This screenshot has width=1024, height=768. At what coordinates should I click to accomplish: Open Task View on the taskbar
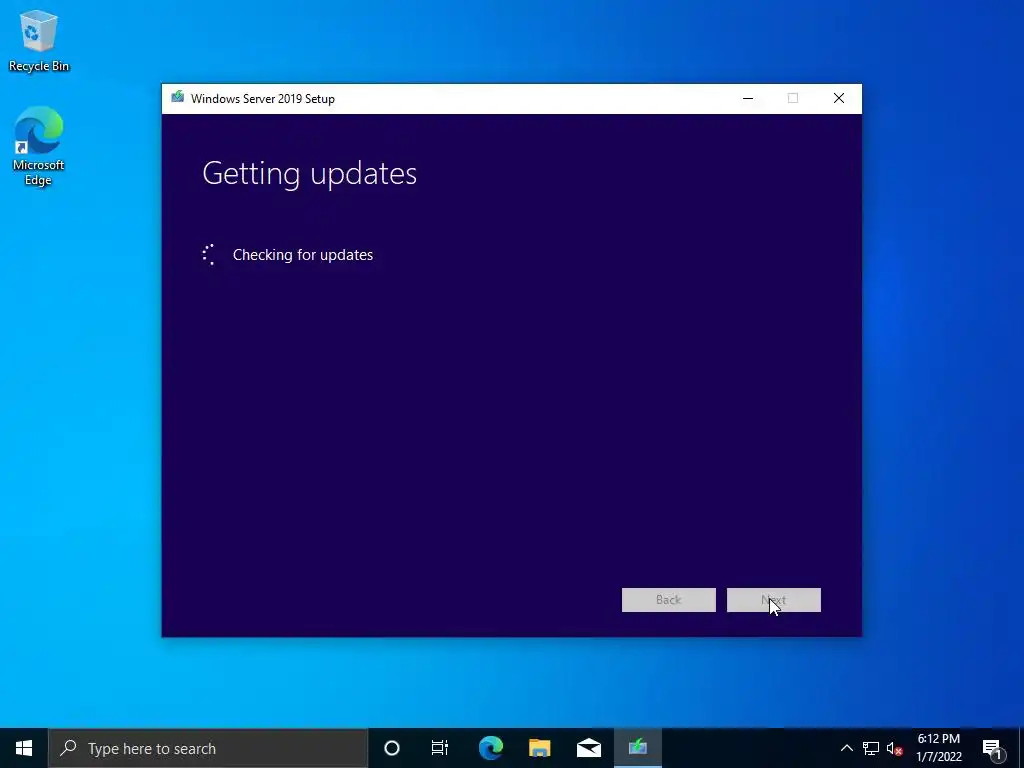(x=440, y=748)
